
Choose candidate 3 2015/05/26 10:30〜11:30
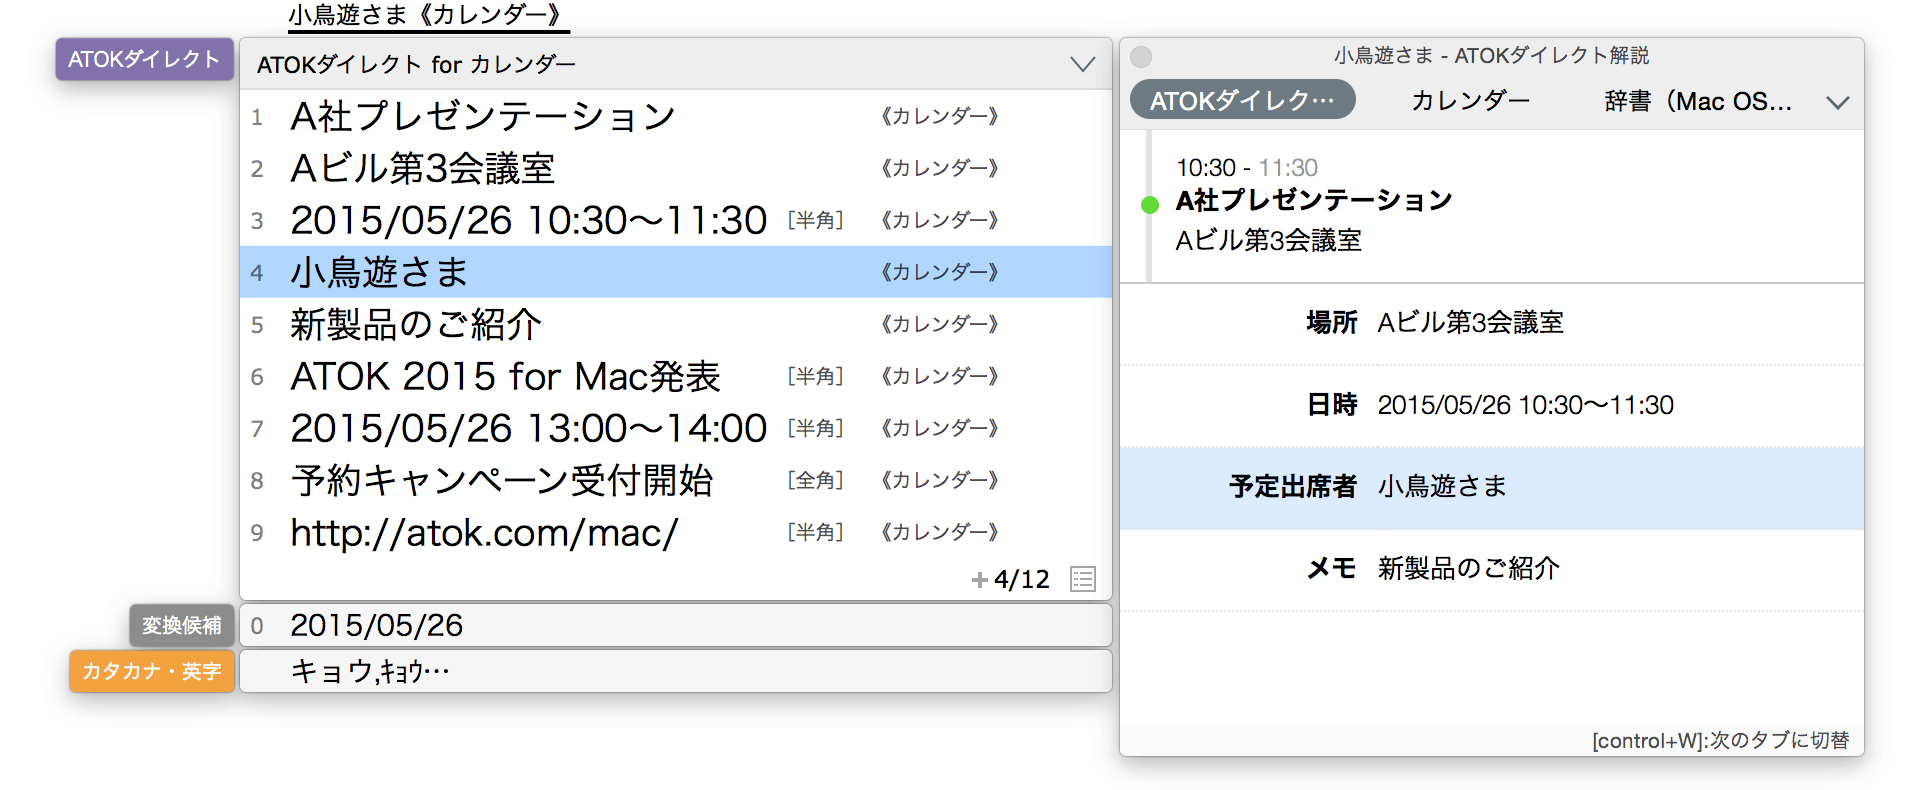click(676, 220)
